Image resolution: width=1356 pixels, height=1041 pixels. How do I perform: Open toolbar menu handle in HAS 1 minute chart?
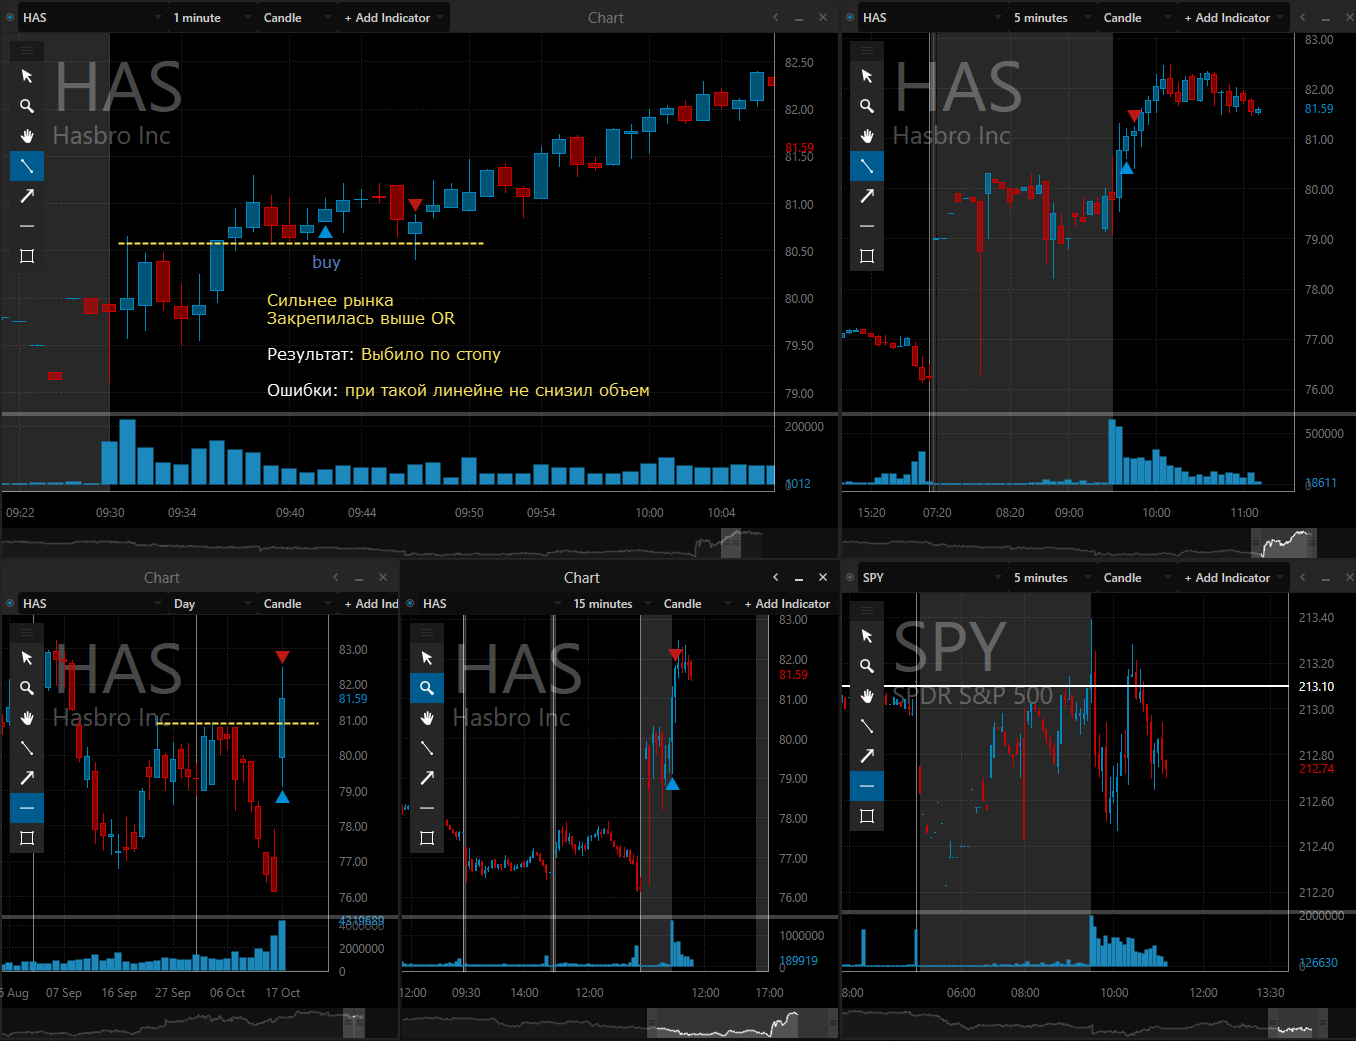coord(27,50)
